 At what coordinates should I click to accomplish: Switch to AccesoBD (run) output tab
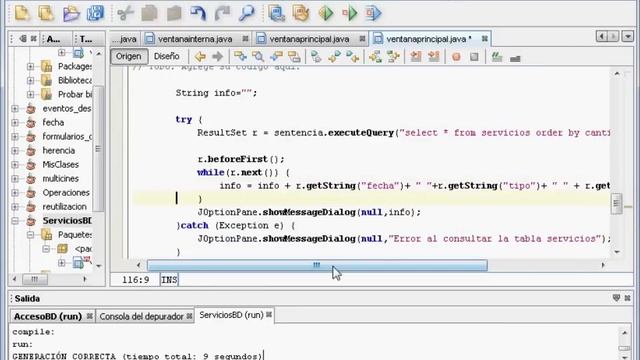48,316
